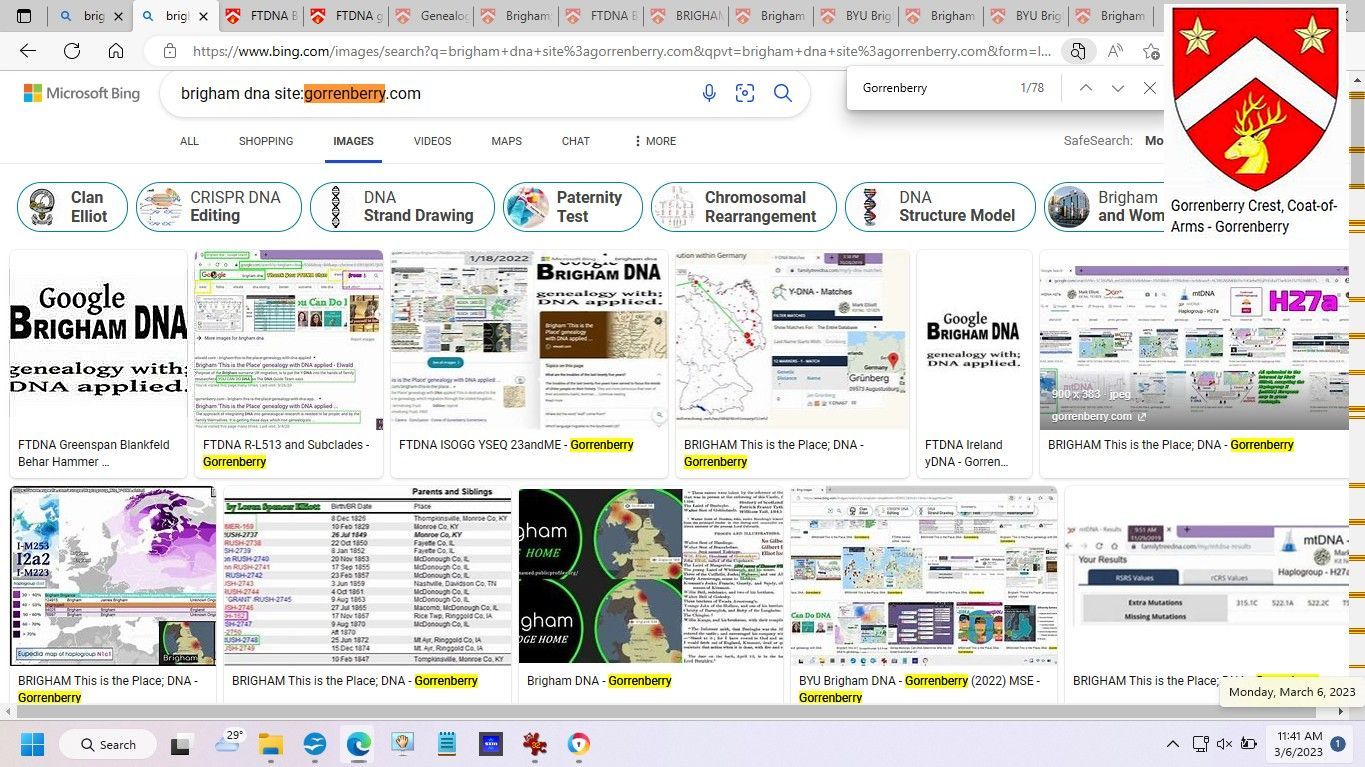Click the find-on-page 'Gorrenberry' field
This screenshot has height=767, width=1365.
[930, 88]
